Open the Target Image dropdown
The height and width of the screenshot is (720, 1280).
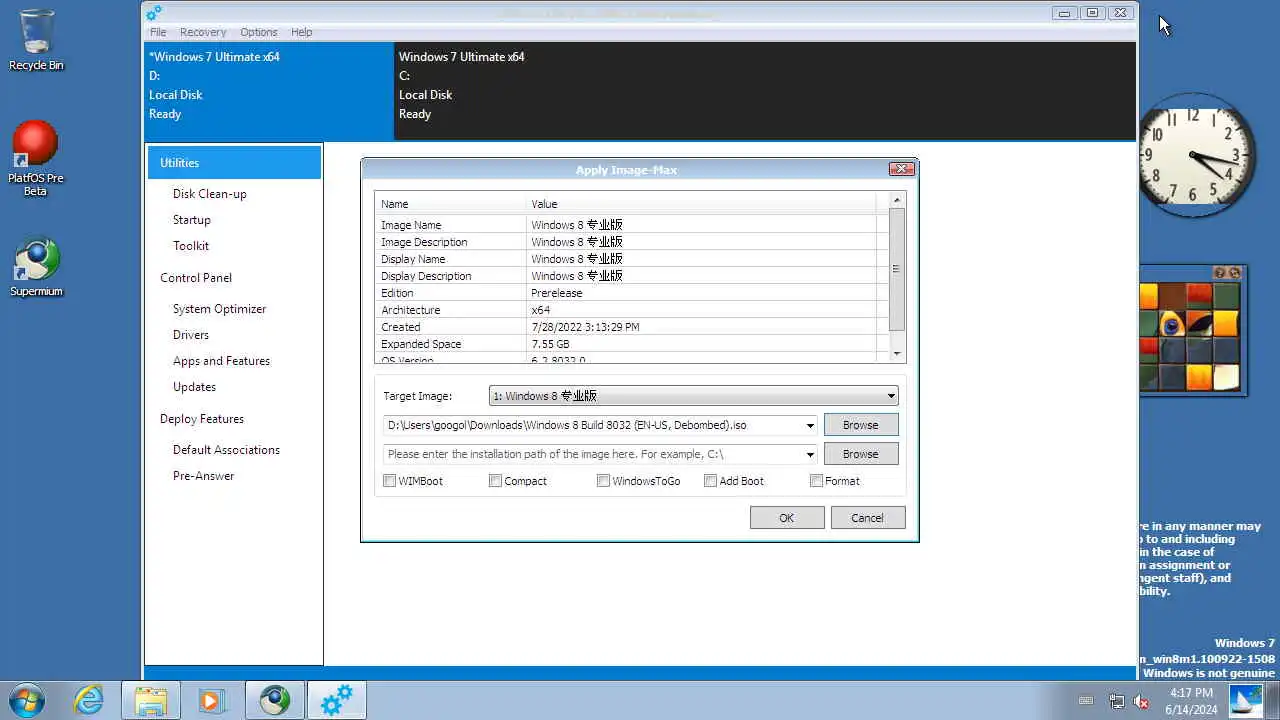coord(694,396)
